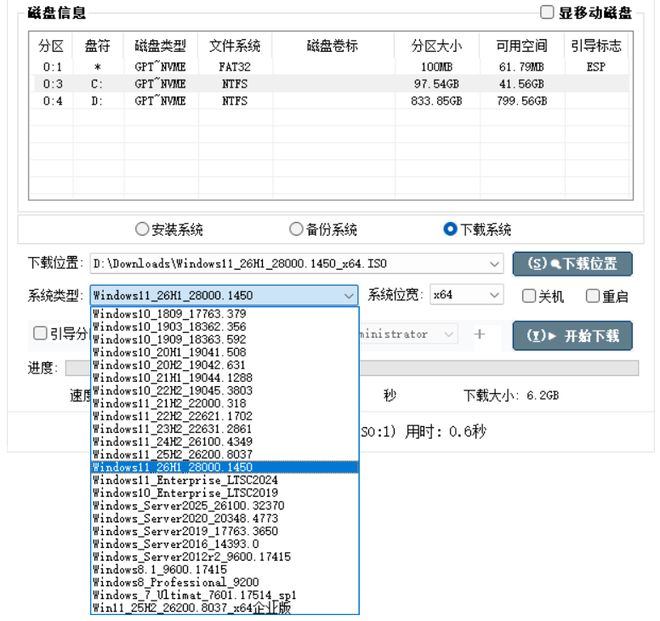Screen dimensions: 660x621
Task: Select highlighted Windows11_26H1_28000.1450 entry
Action: coord(225,467)
